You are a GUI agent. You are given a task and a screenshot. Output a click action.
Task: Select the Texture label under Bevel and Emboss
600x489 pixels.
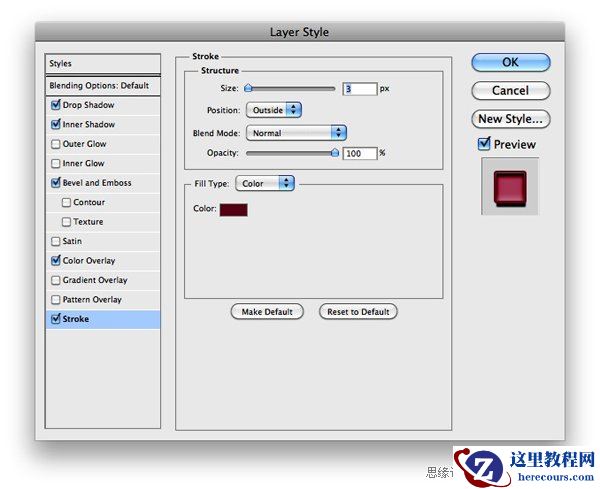tap(88, 222)
